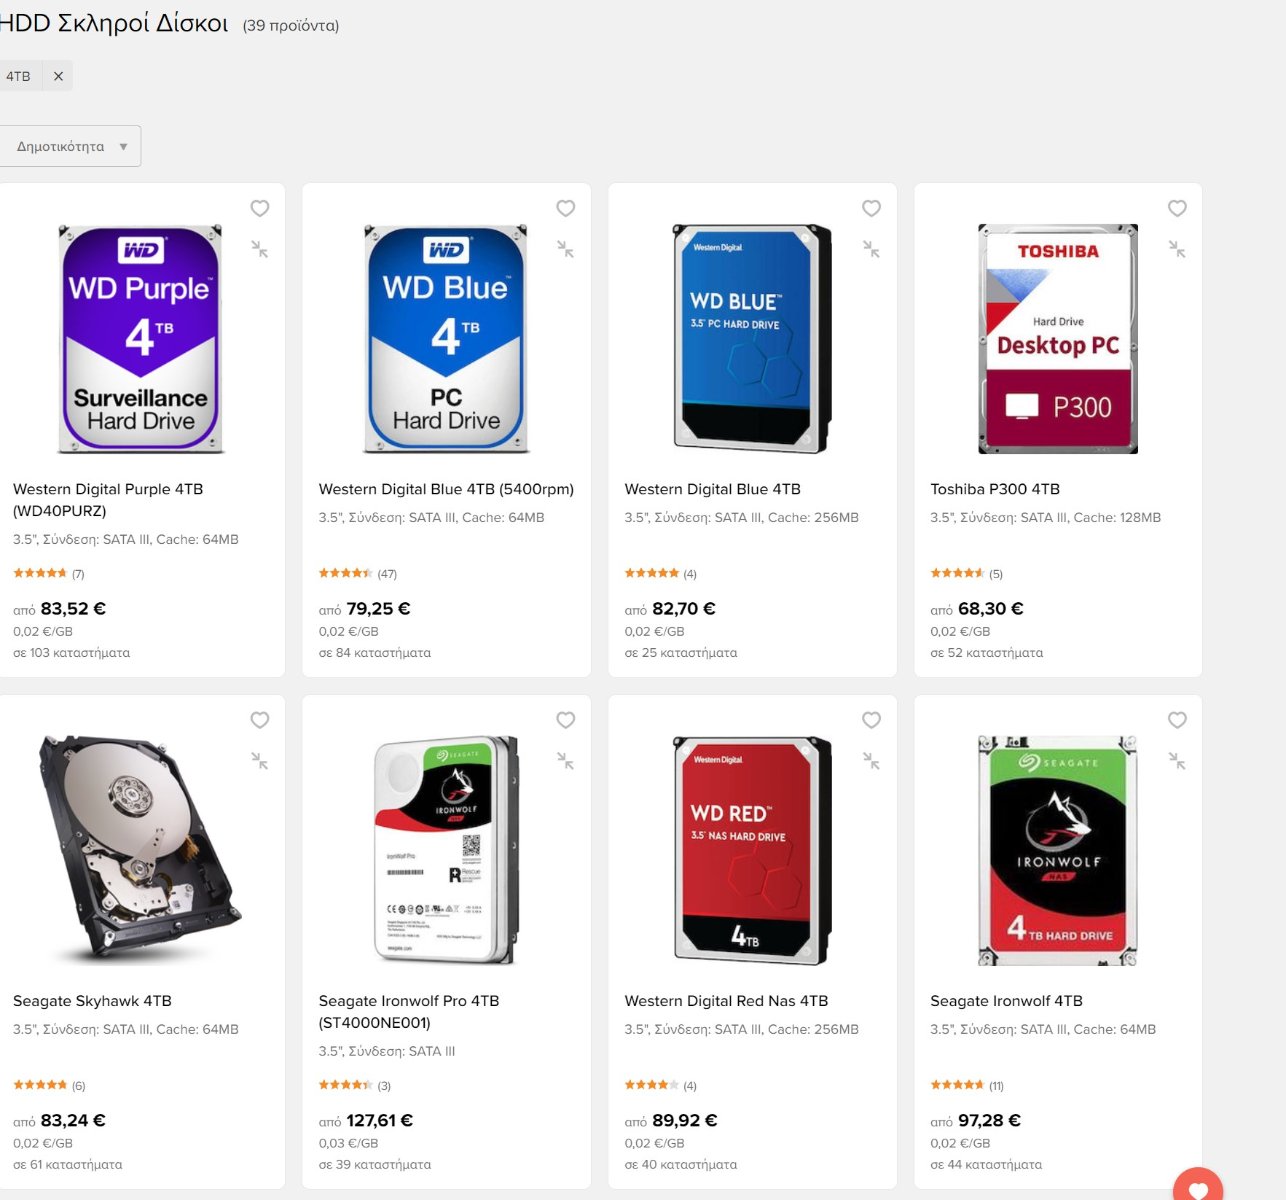
Task: Click compare arrows on Seagate Ironwolf Pro card
Action: 565,761
